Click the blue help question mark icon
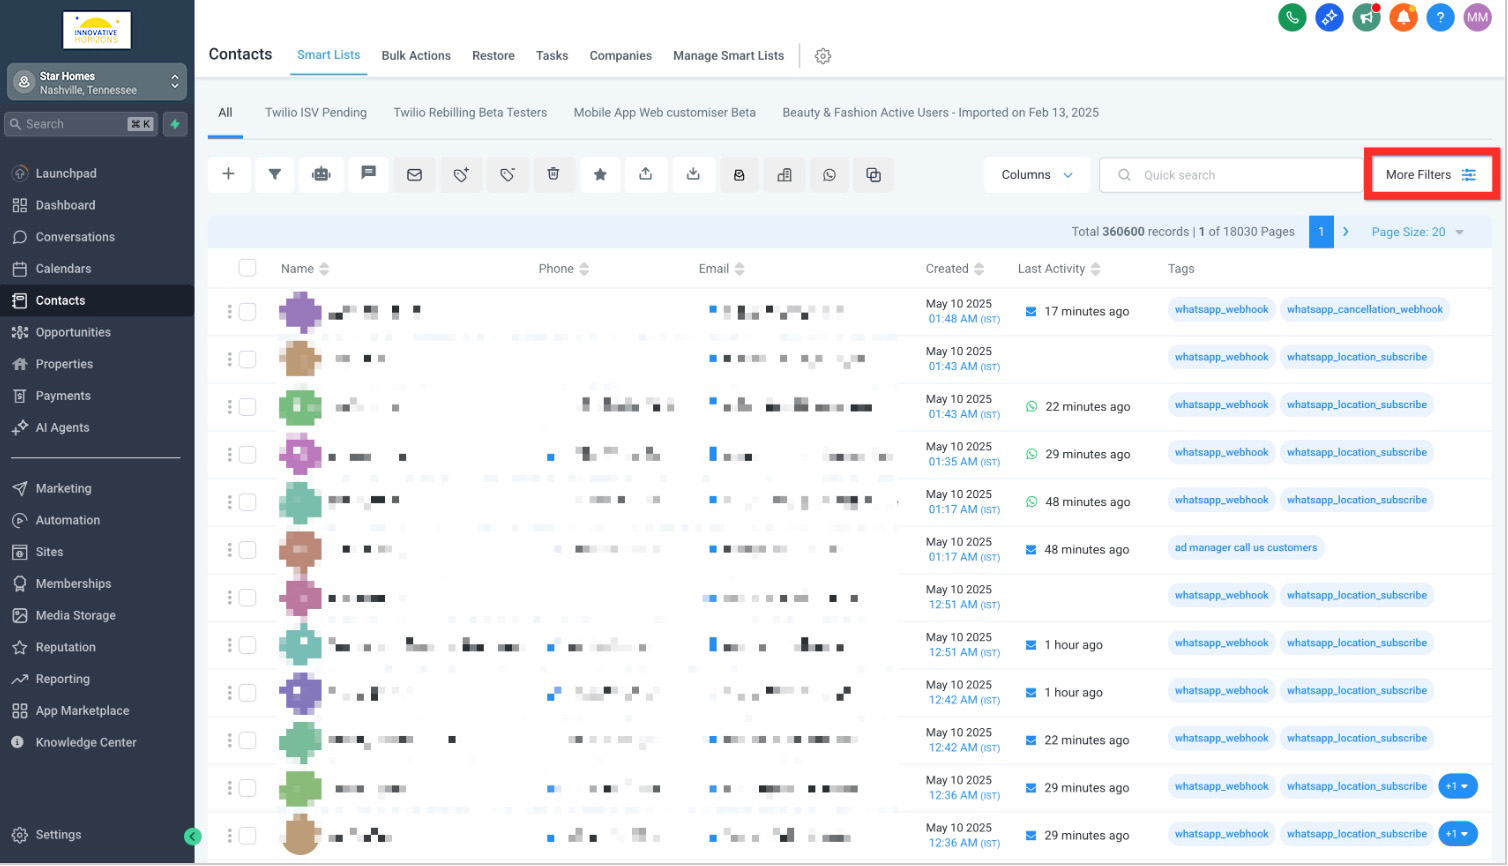 pos(1440,17)
